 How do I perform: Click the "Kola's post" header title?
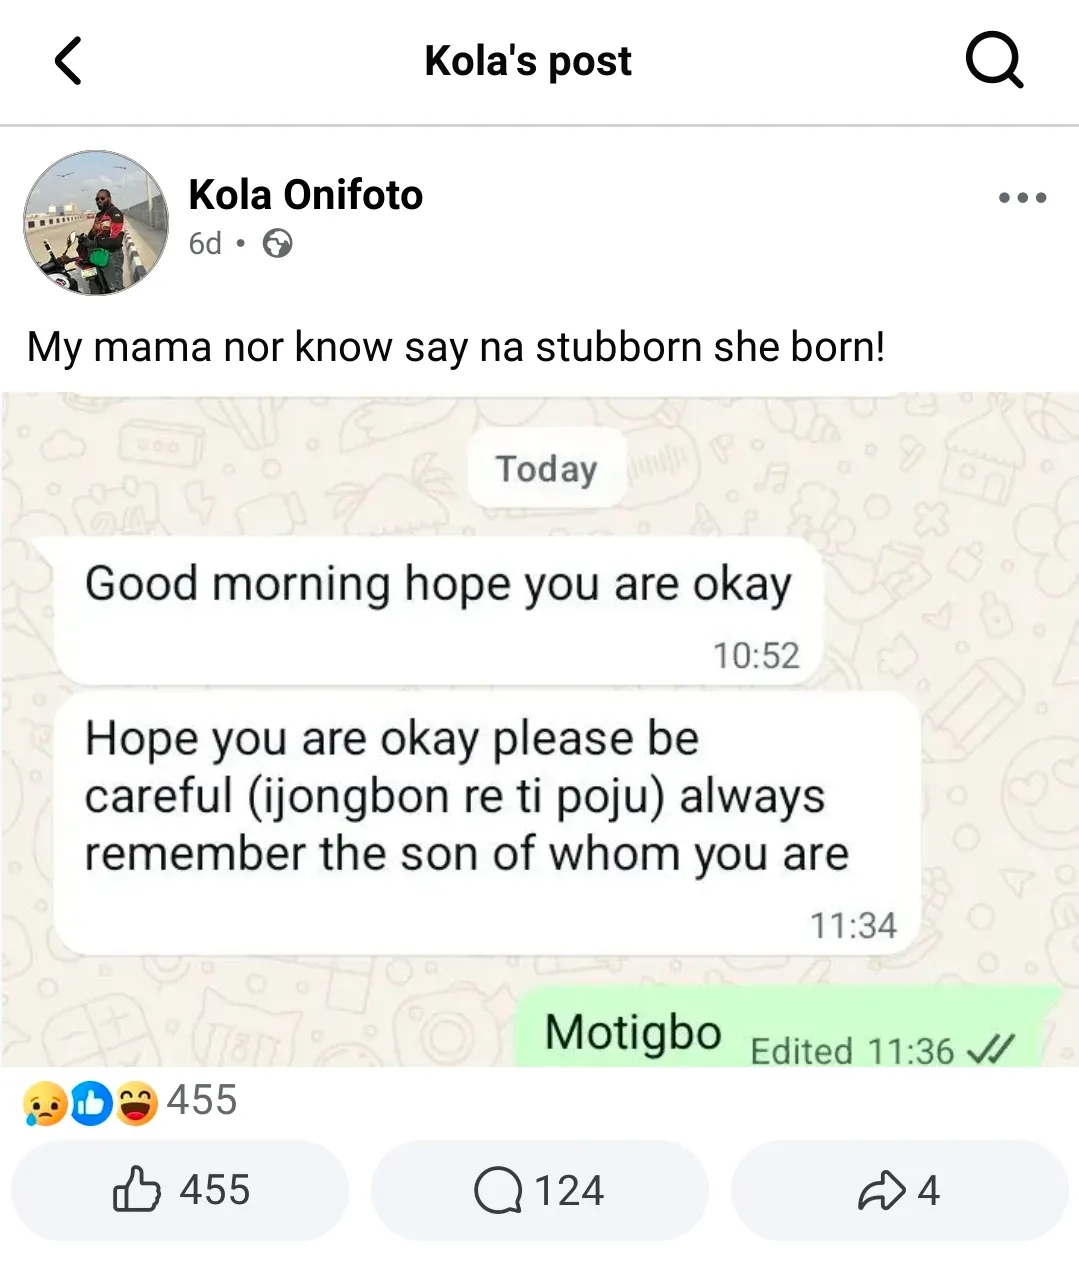[x=528, y=61]
